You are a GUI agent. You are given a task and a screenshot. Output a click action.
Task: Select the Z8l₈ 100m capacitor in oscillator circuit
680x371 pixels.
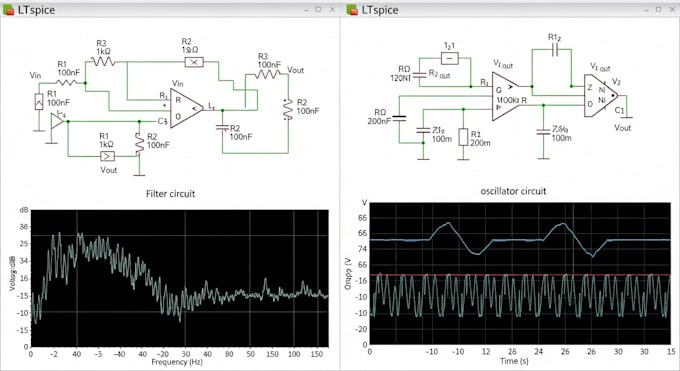543,131
